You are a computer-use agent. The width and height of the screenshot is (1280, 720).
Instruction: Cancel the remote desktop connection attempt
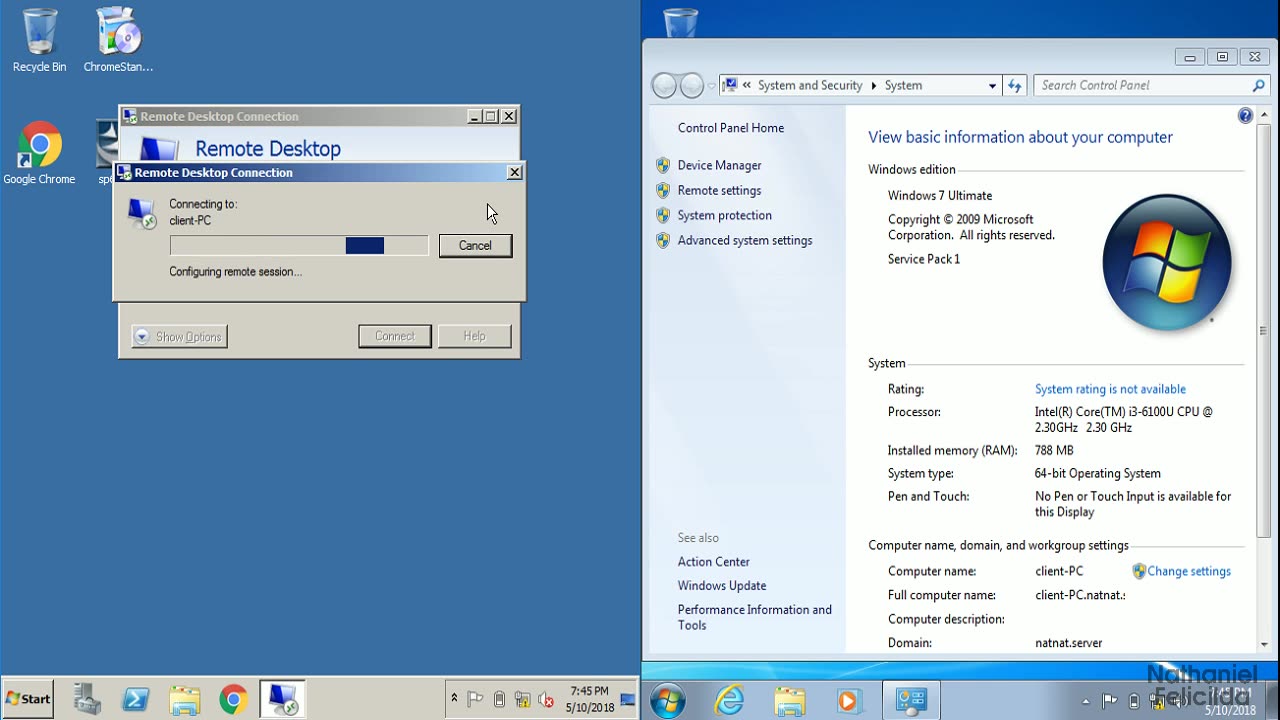click(x=475, y=246)
